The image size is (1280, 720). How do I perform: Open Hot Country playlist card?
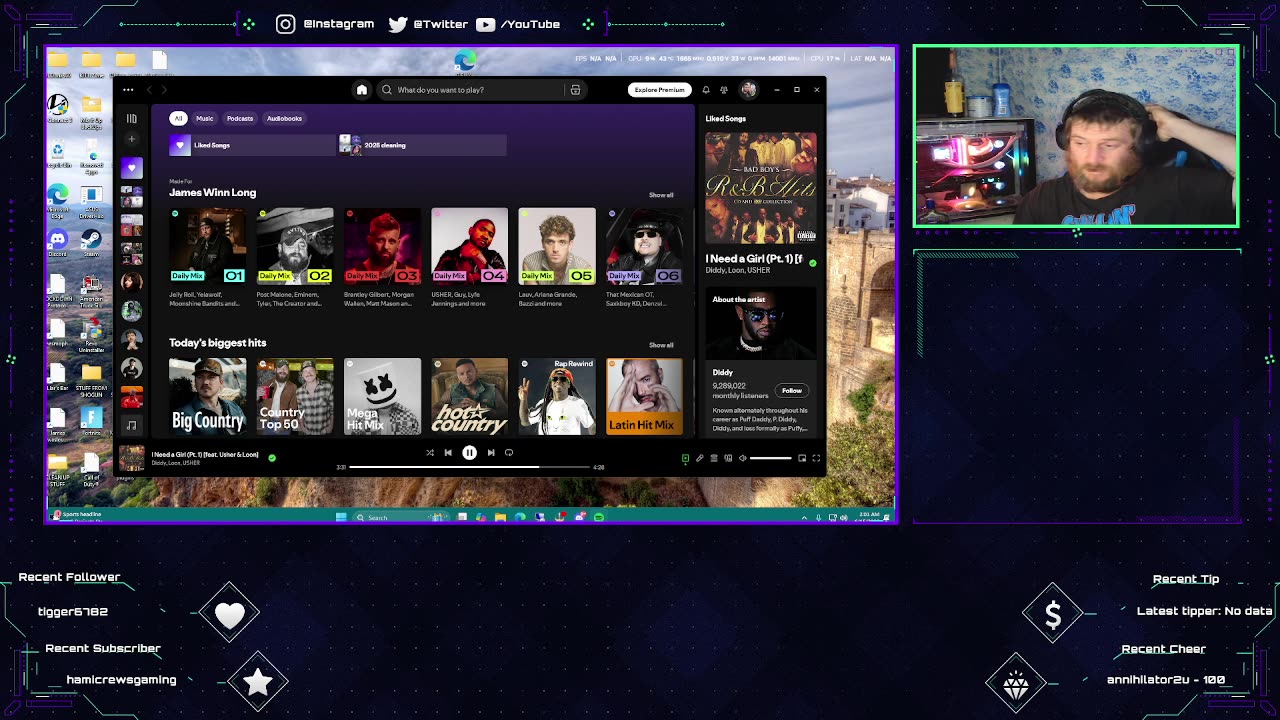[x=469, y=396]
